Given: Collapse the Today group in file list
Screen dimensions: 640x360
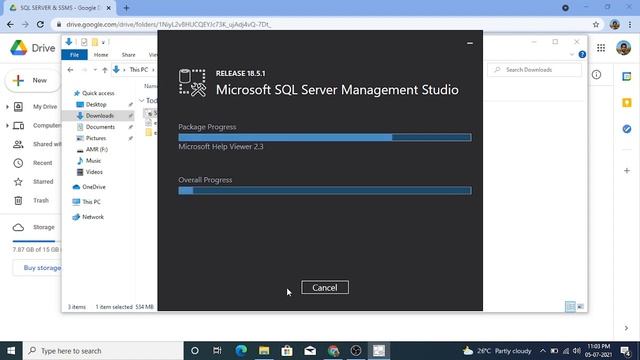Looking at the screenshot, I should click(142, 100).
